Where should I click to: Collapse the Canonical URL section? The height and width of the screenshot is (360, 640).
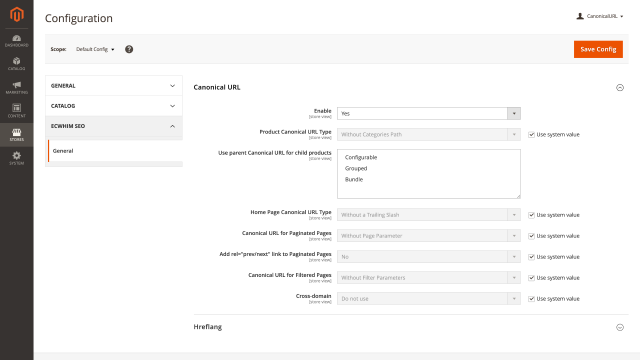click(620, 87)
